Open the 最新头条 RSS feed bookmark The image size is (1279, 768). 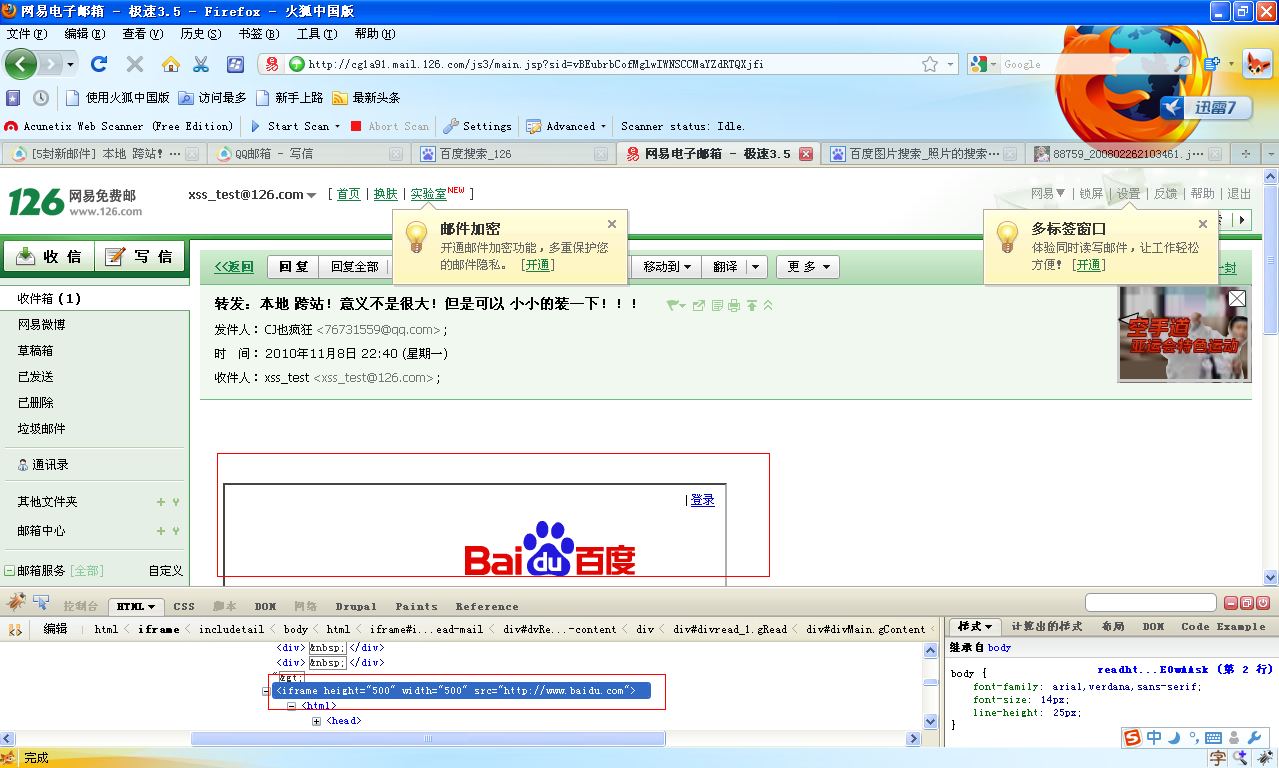366,98
